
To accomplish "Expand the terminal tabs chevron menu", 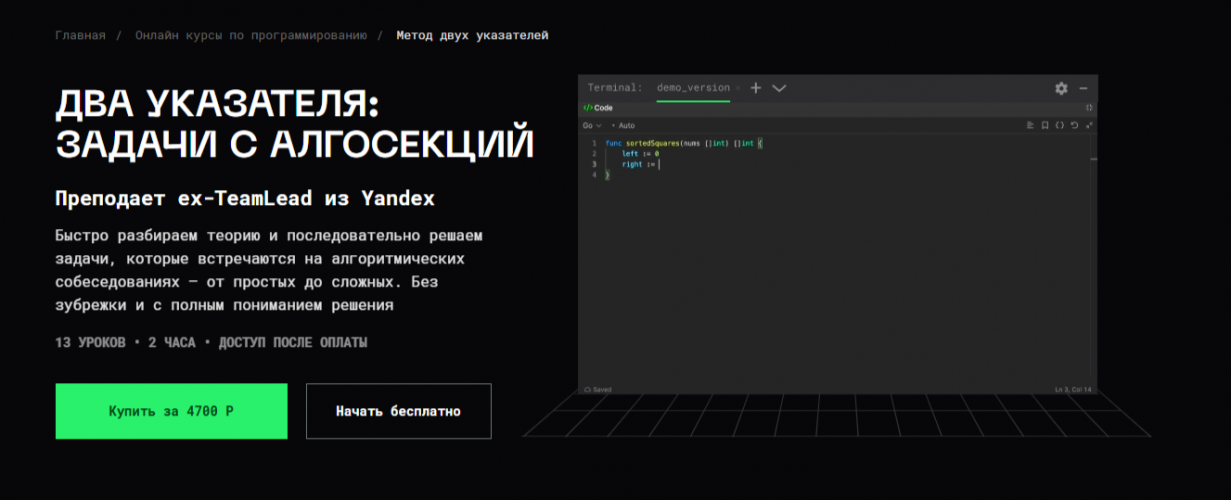I will 779,88.
